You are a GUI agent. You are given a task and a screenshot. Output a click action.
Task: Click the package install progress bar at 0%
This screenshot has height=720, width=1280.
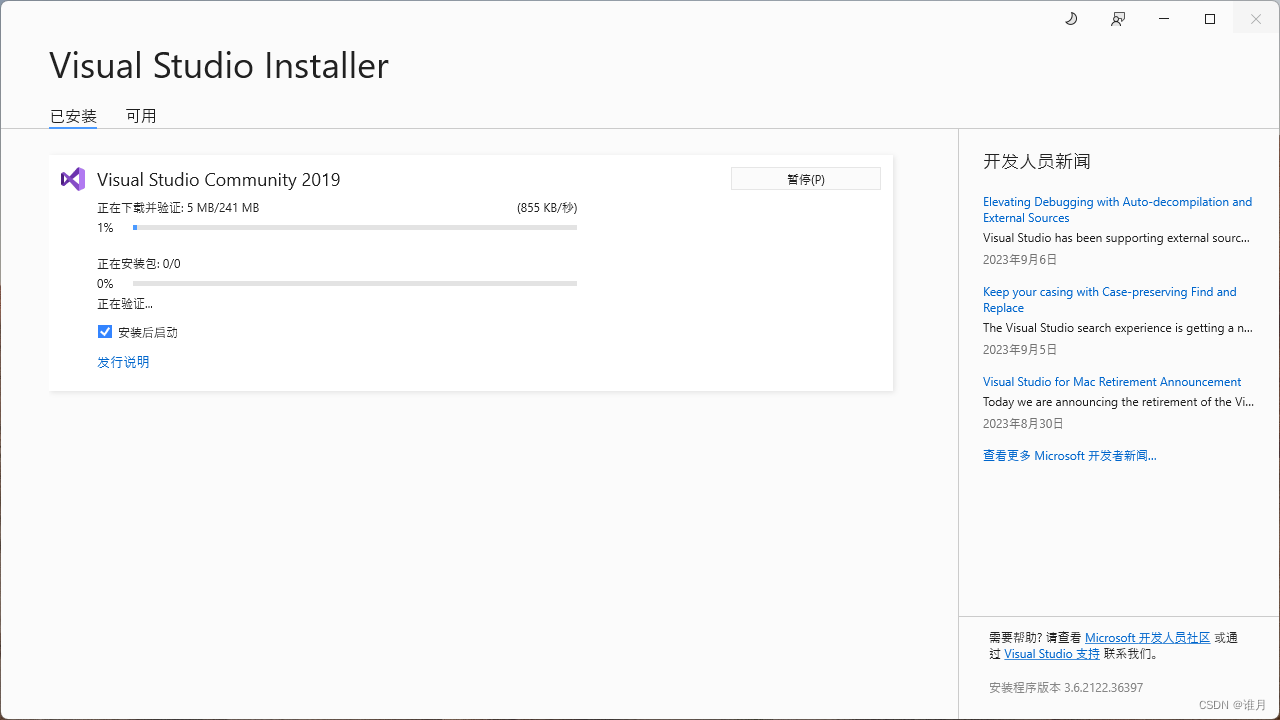click(x=355, y=284)
